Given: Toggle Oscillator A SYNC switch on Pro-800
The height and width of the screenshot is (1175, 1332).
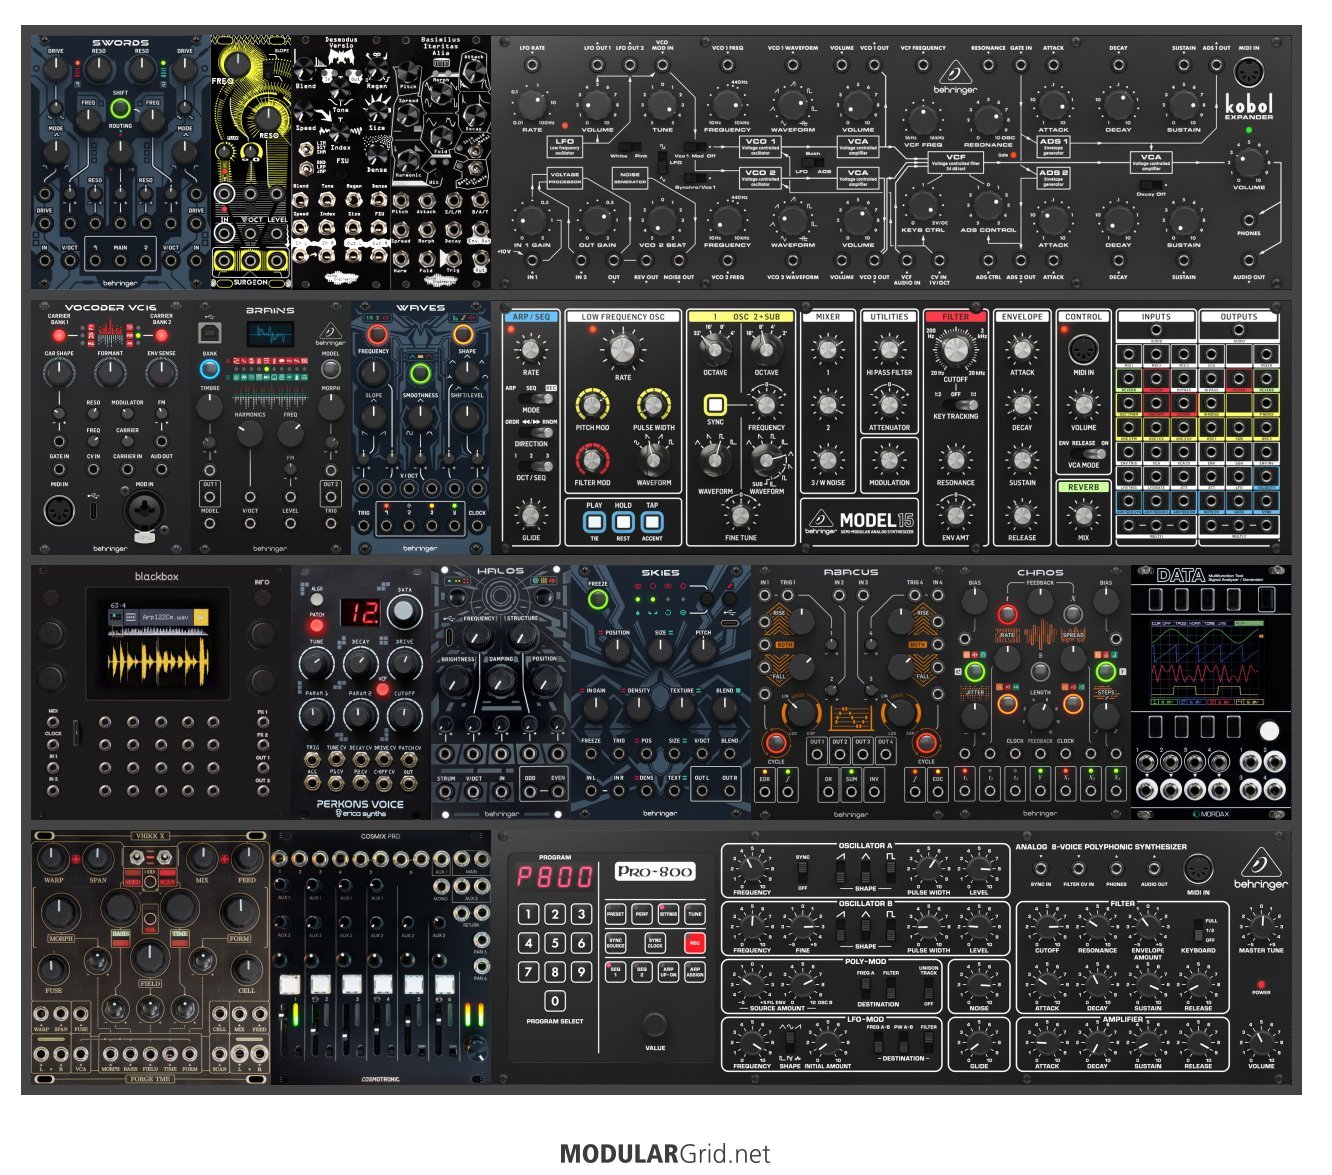Looking at the screenshot, I should (x=802, y=872).
